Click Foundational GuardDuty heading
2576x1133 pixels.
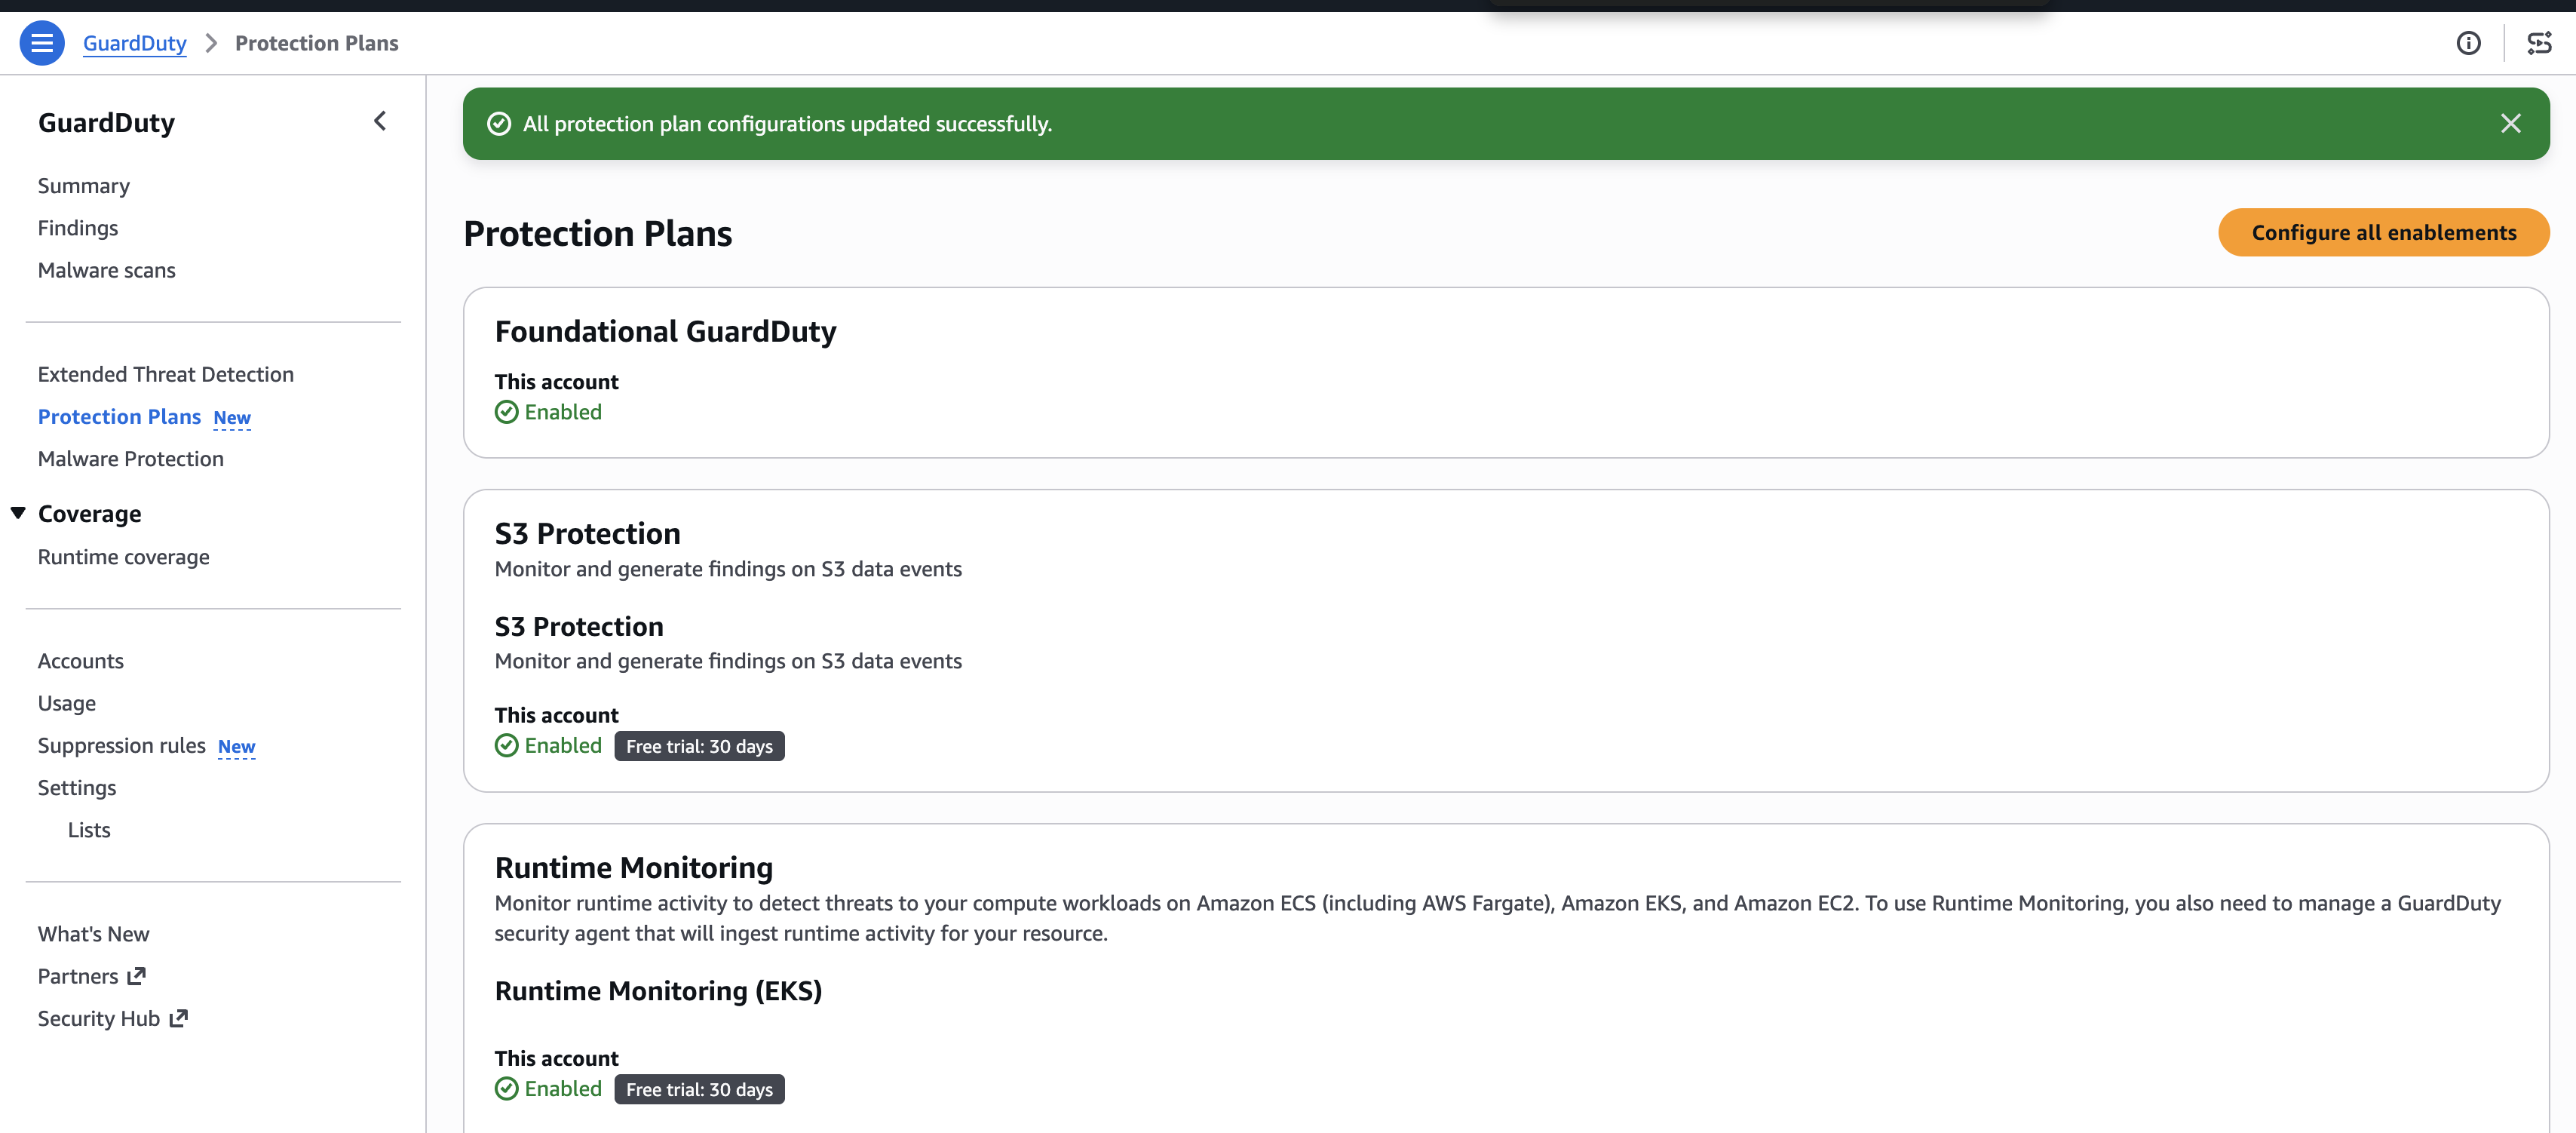665,331
